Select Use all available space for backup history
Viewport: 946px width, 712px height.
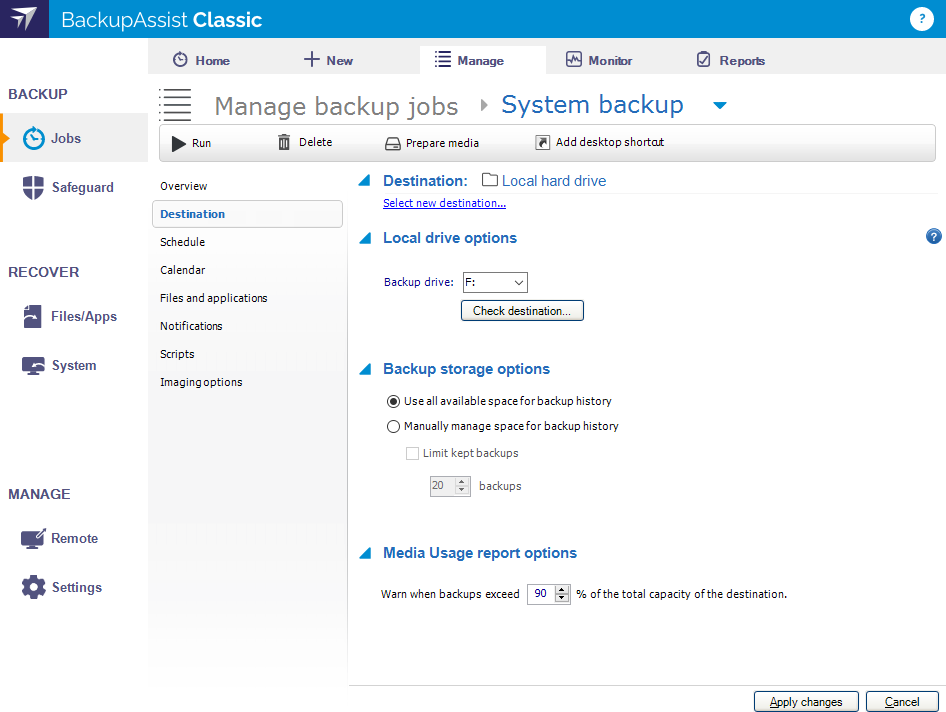[x=393, y=401]
